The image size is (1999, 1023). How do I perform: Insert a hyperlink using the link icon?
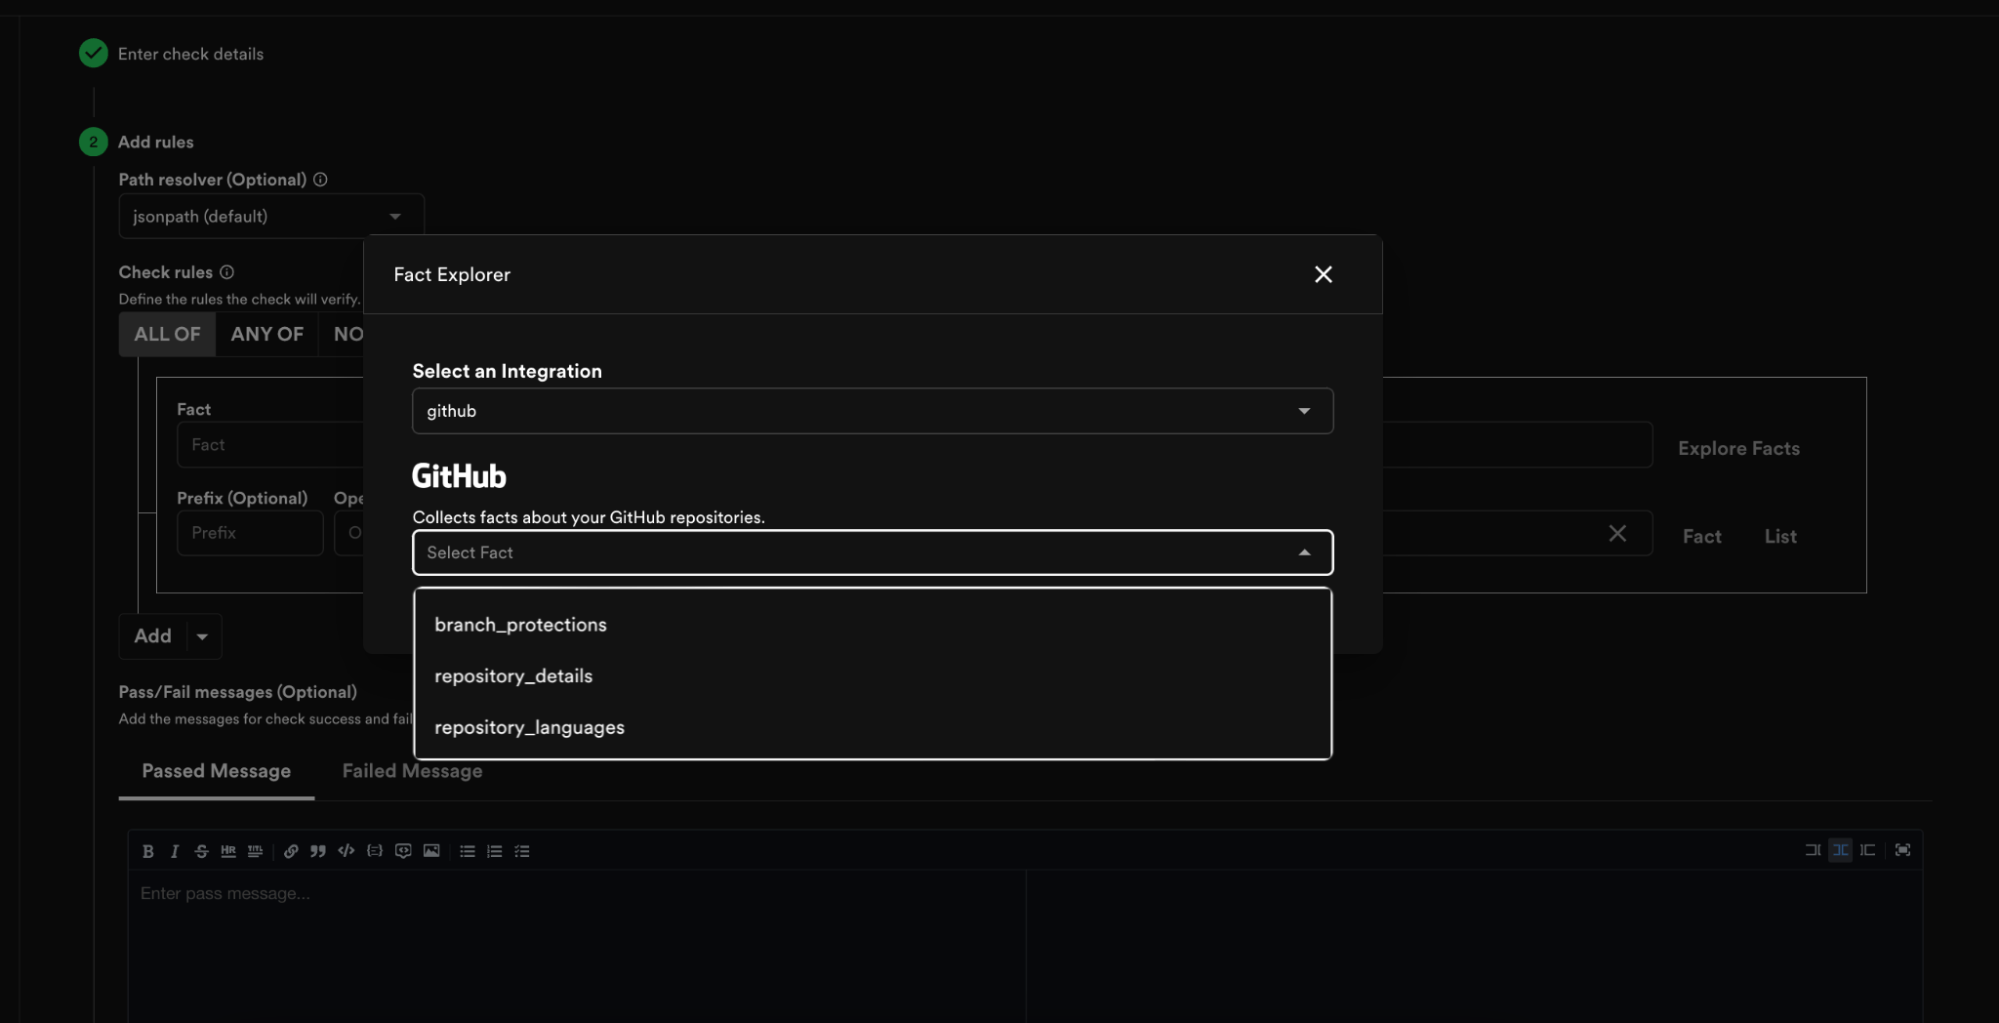tap(291, 850)
